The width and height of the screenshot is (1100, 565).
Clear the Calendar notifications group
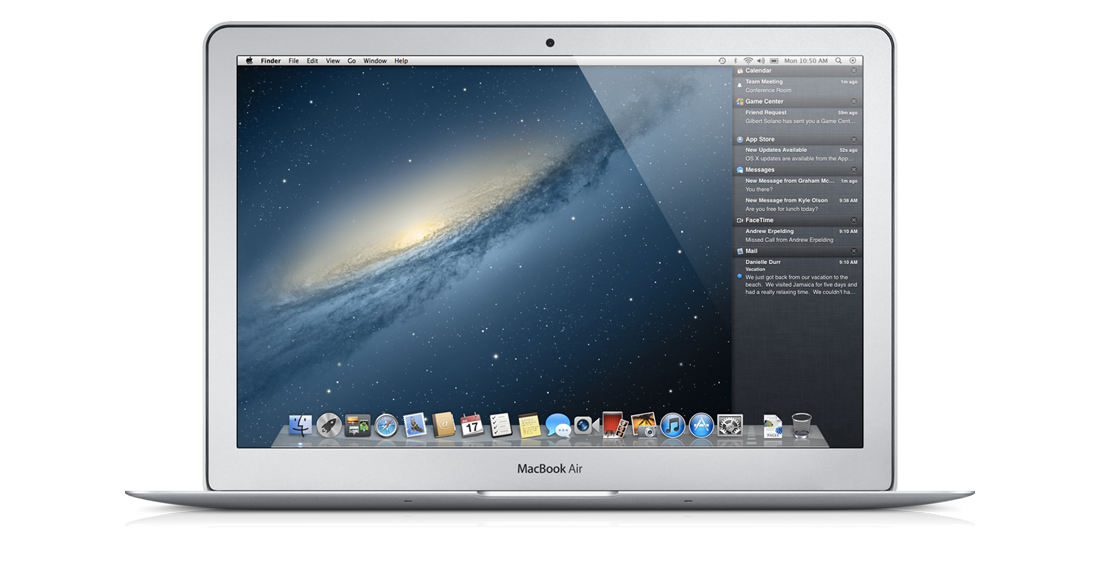[854, 71]
